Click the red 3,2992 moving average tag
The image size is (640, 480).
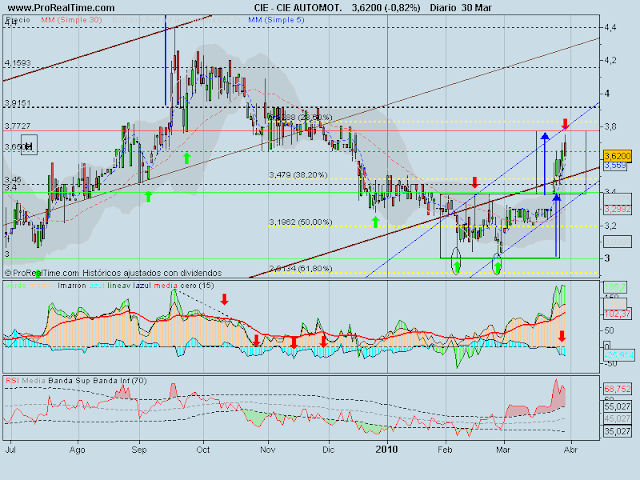coord(617,209)
